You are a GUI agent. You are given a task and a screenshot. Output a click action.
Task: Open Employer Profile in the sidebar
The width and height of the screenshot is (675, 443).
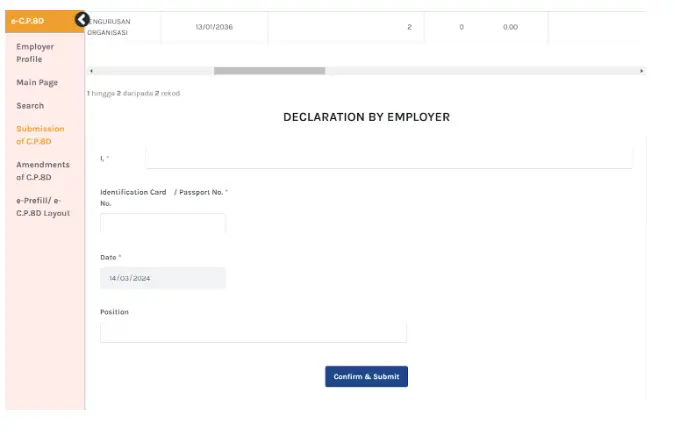pos(35,53)
